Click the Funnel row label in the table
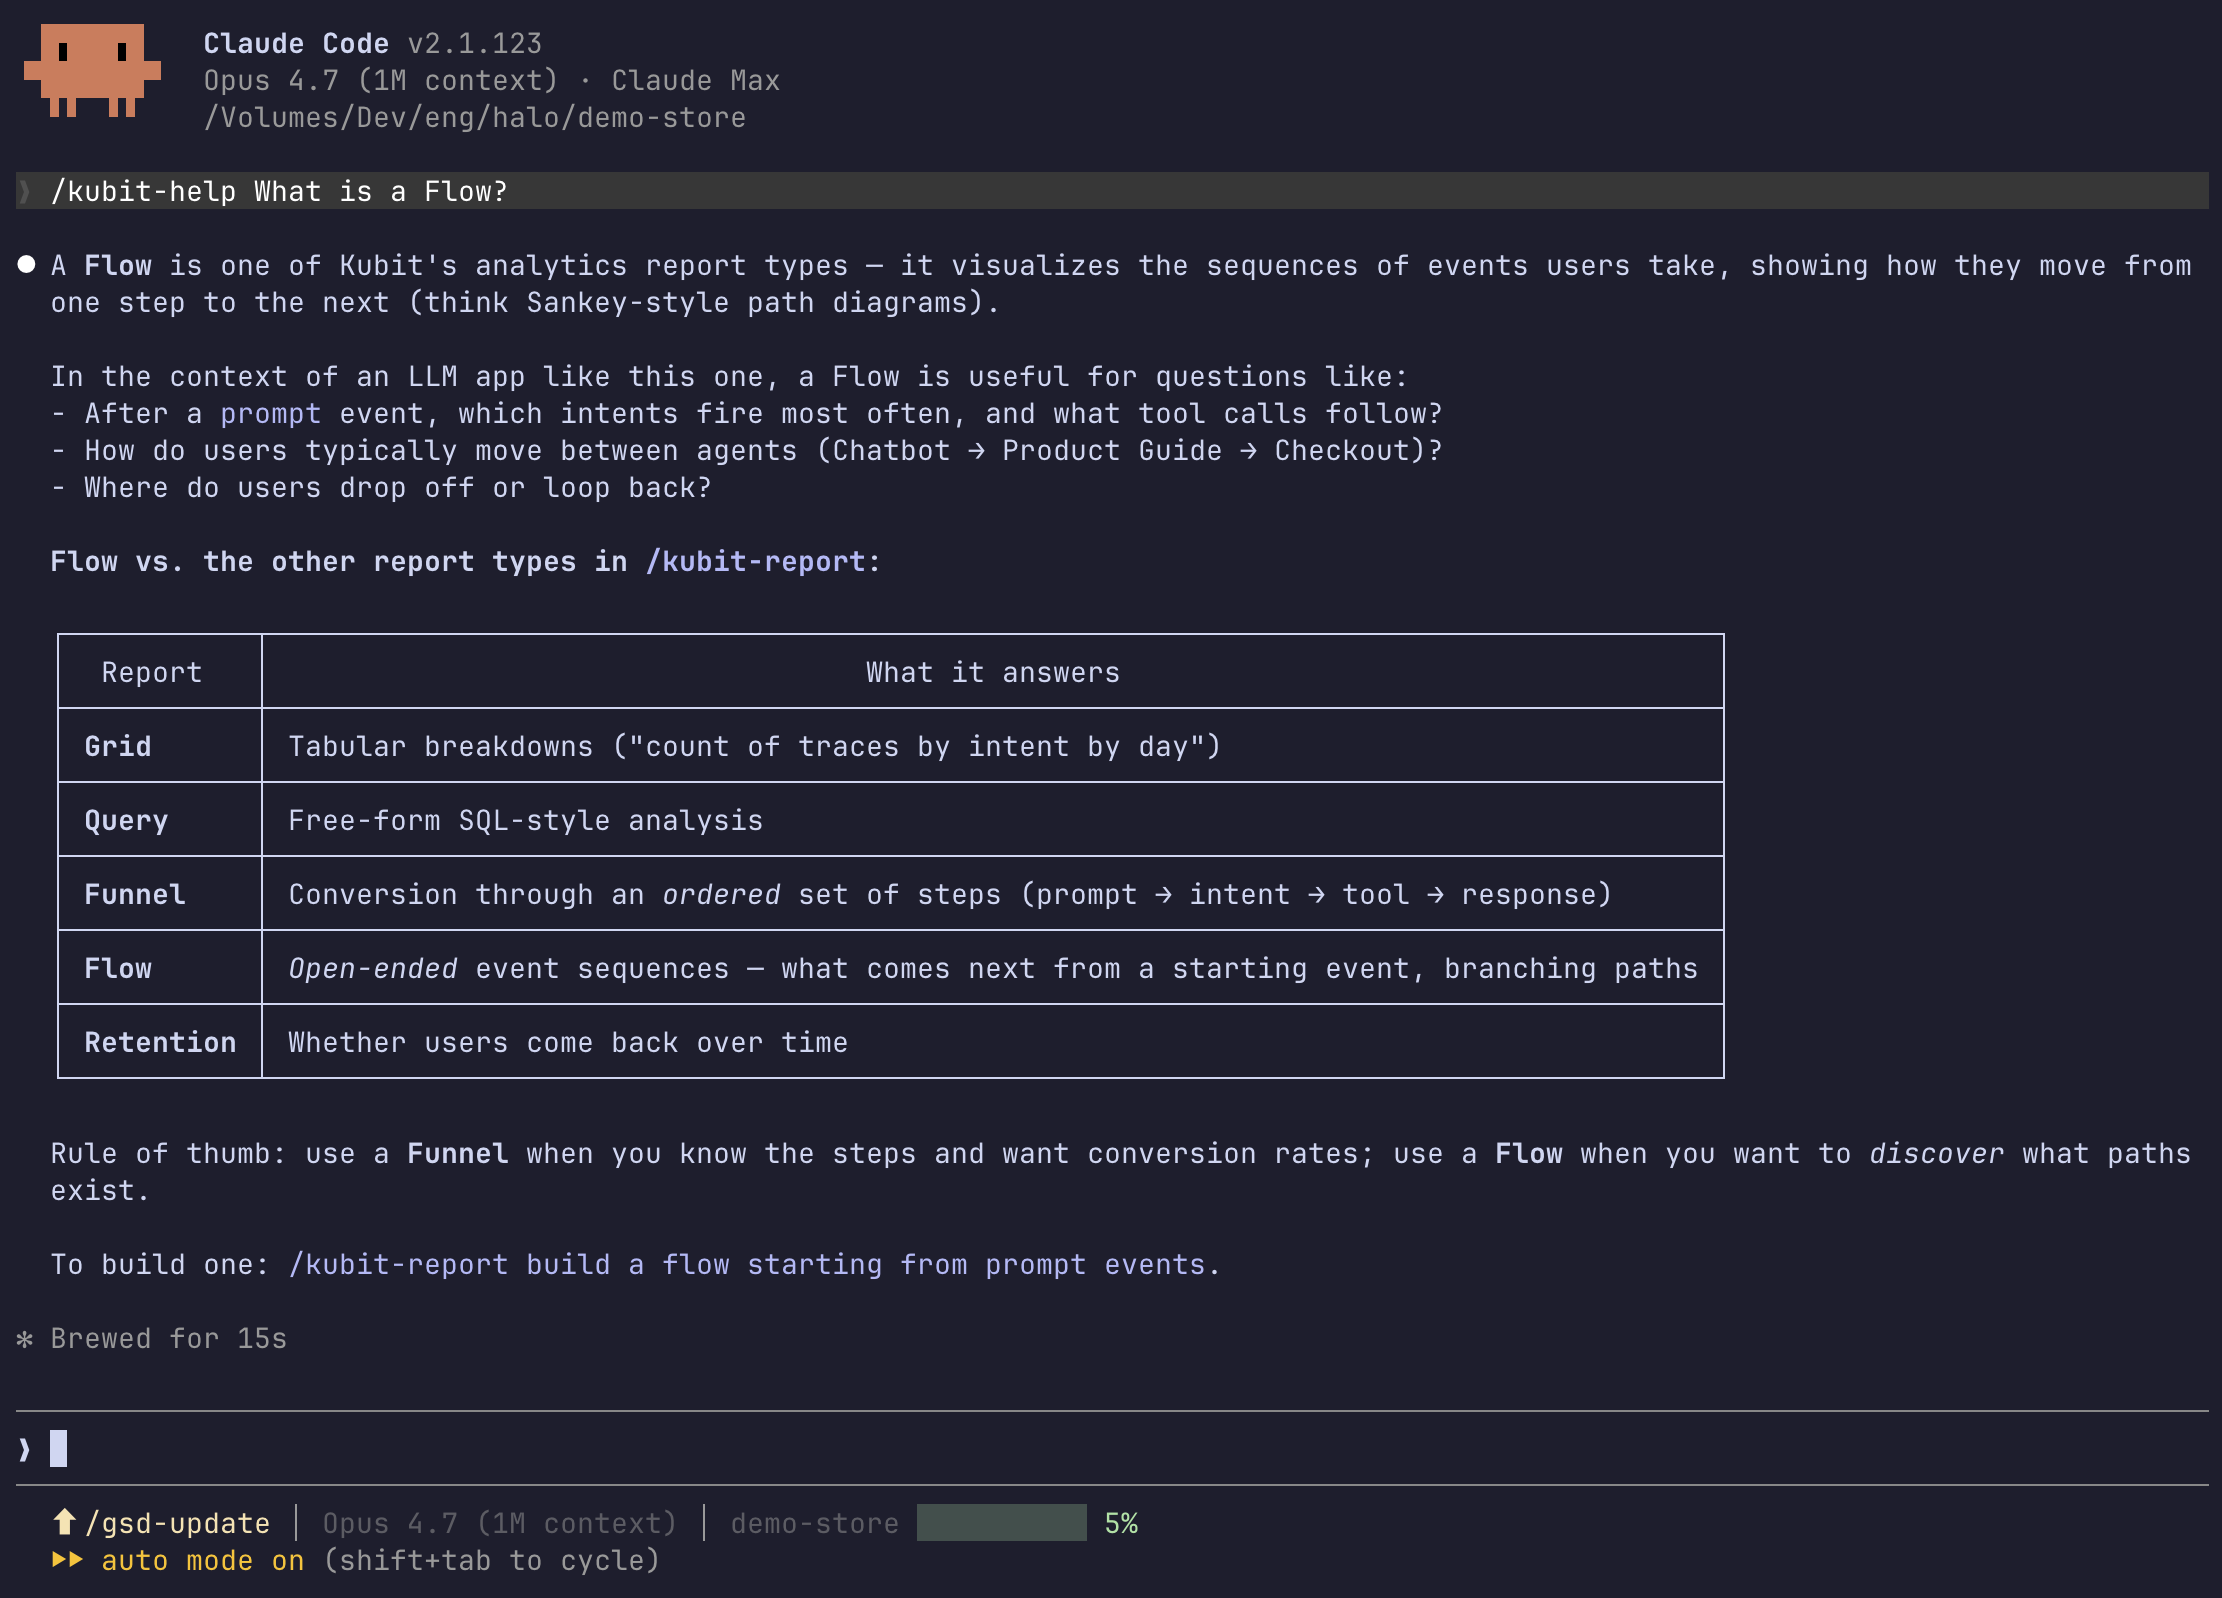 (135, 894)
